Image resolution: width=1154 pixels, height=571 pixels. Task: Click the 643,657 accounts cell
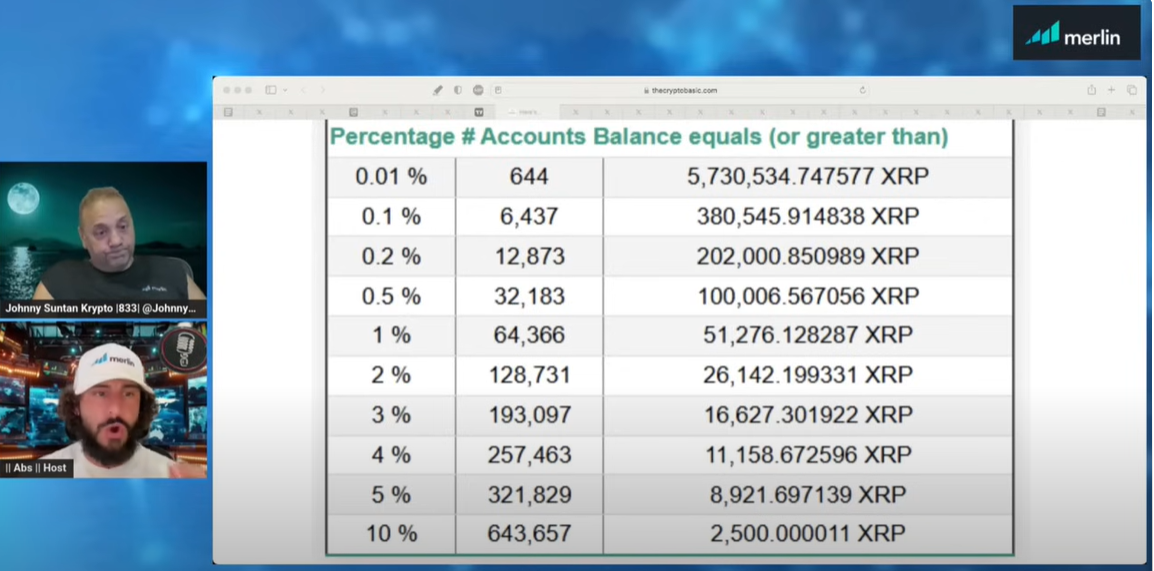pos(529,534)
